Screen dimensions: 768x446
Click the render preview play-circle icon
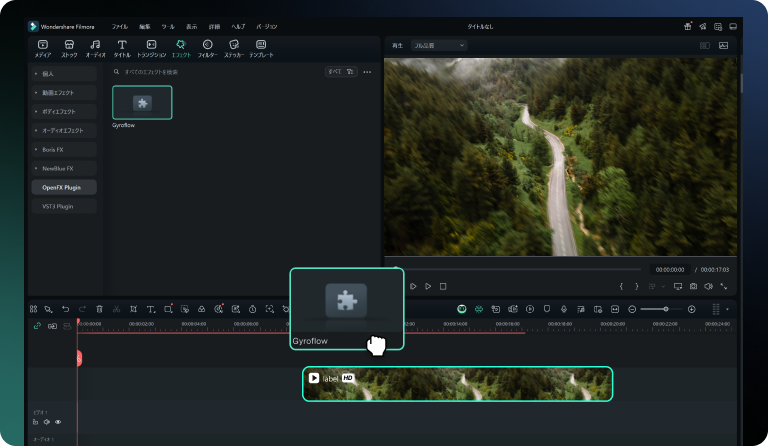[x=530, y=309]
